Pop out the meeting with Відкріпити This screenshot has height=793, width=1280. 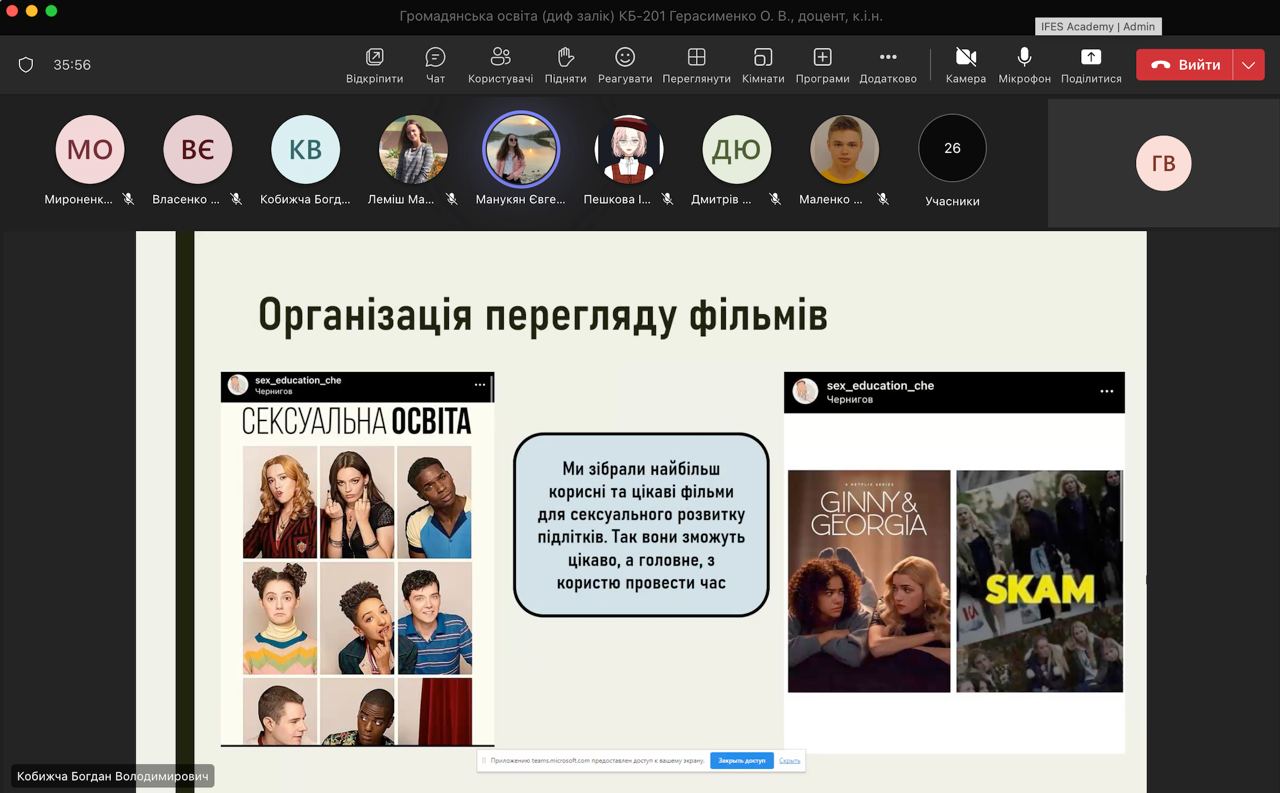375,65
